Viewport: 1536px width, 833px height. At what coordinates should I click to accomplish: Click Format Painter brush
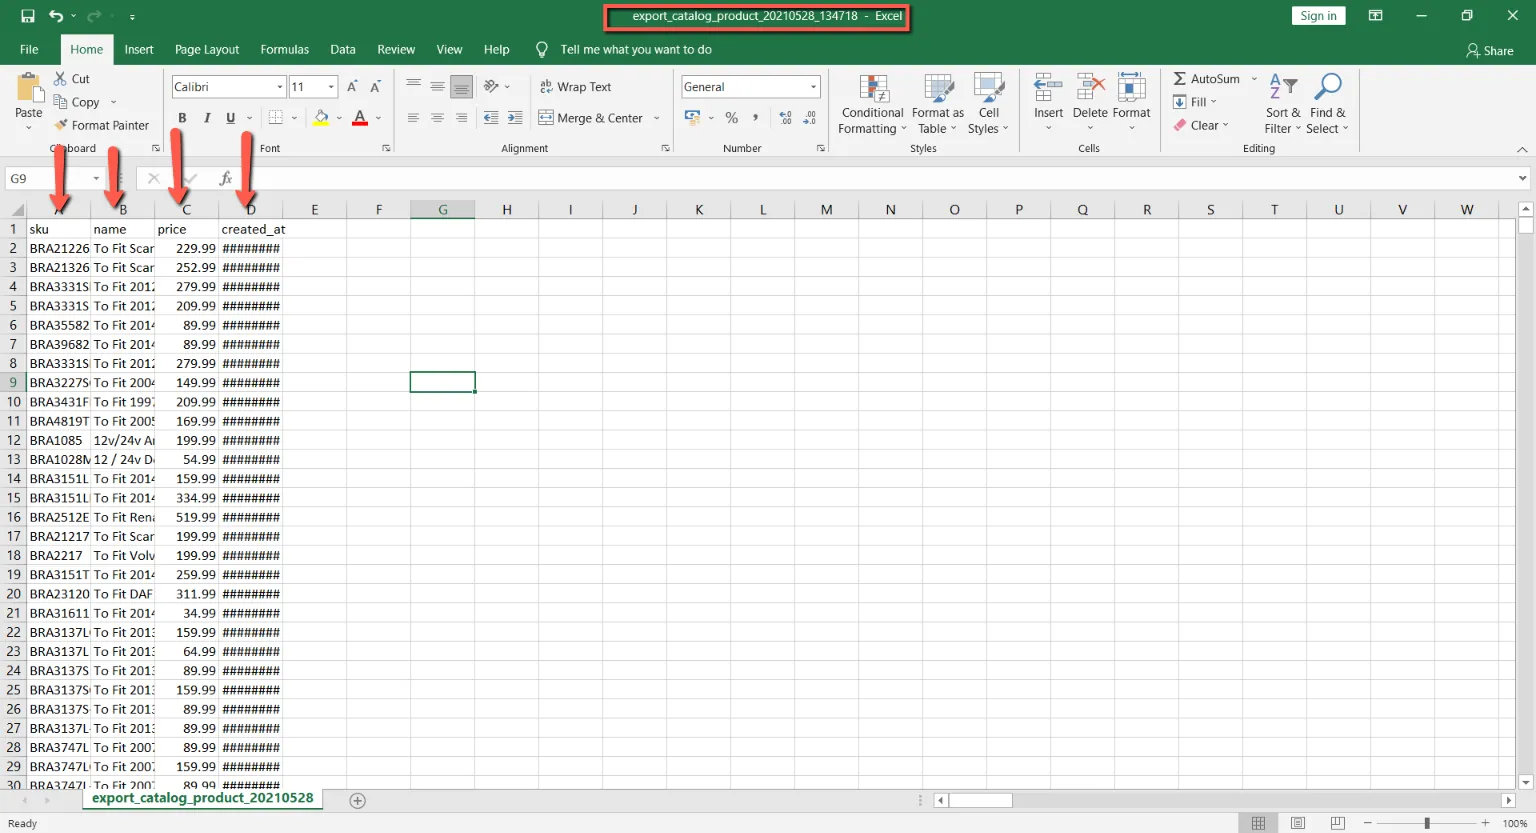pos(102,125)
